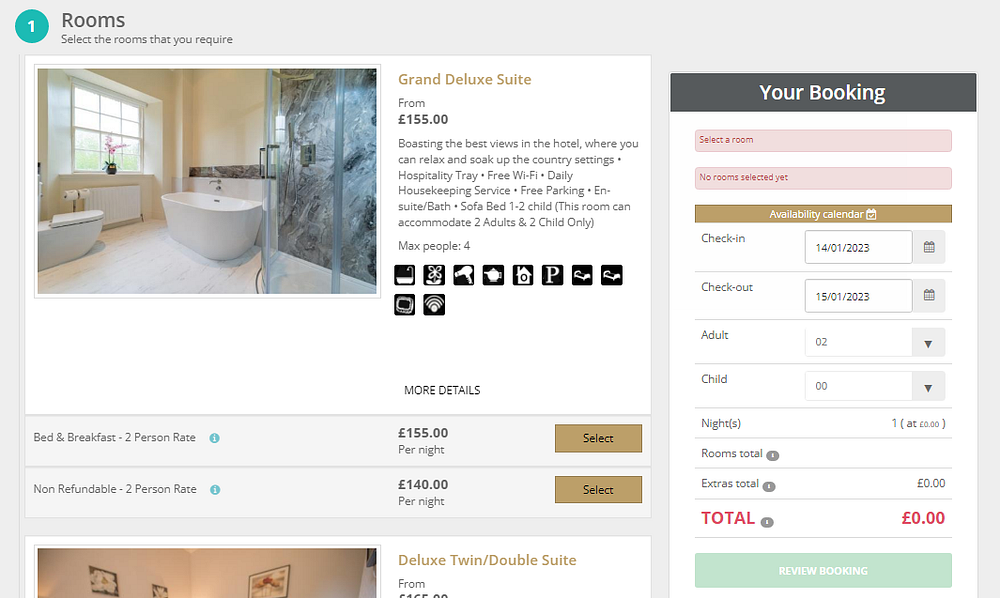Open the Grand Deluxe Suite title link

click(465, 80)
